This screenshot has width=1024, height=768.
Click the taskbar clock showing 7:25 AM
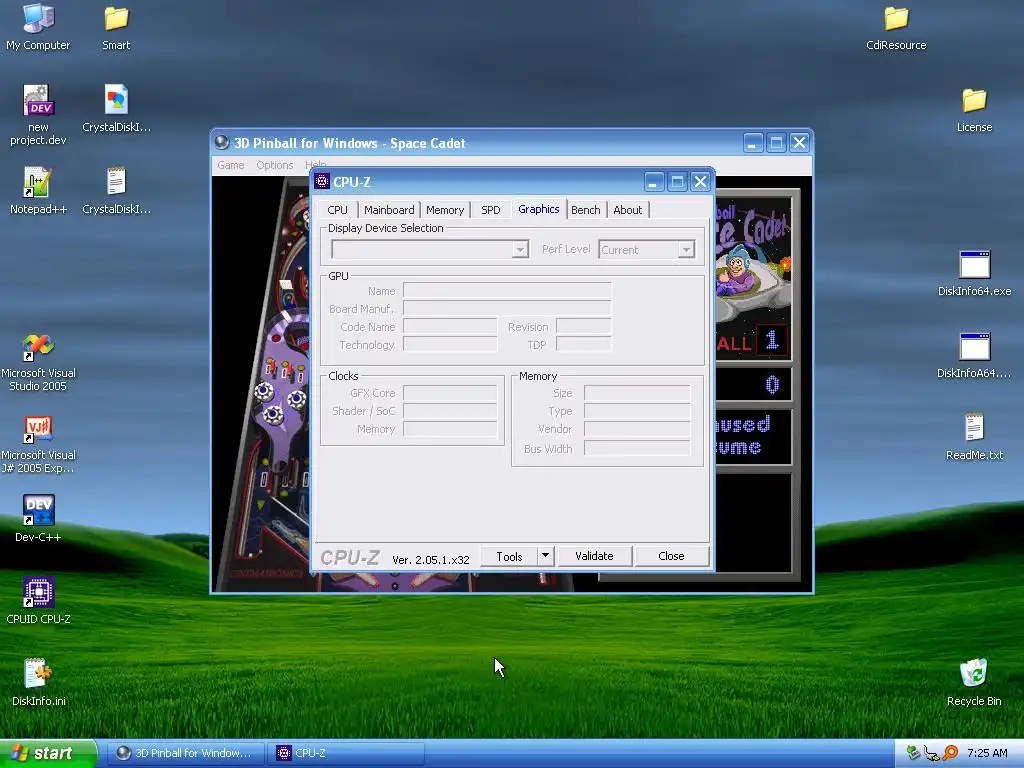click(x=987, y=753)
